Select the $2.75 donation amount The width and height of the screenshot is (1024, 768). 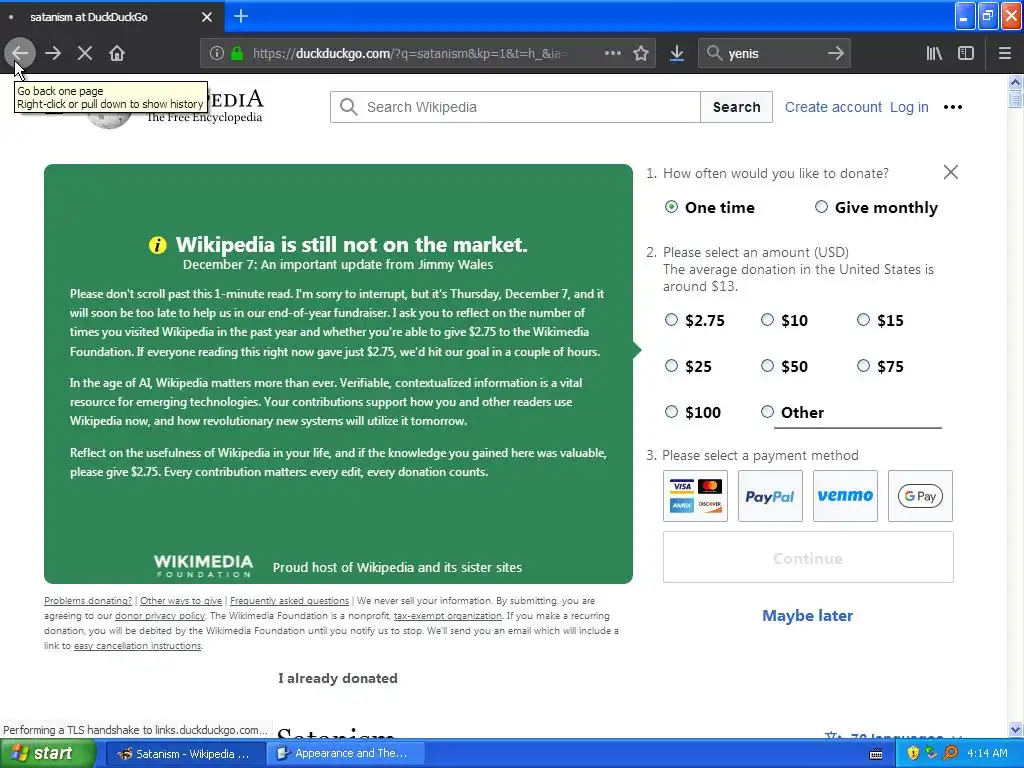click(x=671, y=320)
